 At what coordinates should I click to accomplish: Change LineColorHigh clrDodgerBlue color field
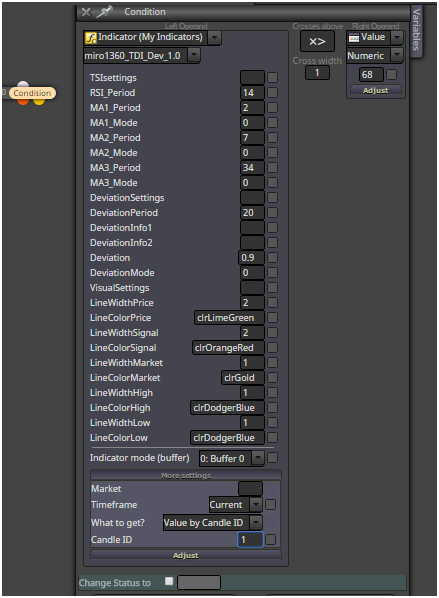tap(227, 407)
